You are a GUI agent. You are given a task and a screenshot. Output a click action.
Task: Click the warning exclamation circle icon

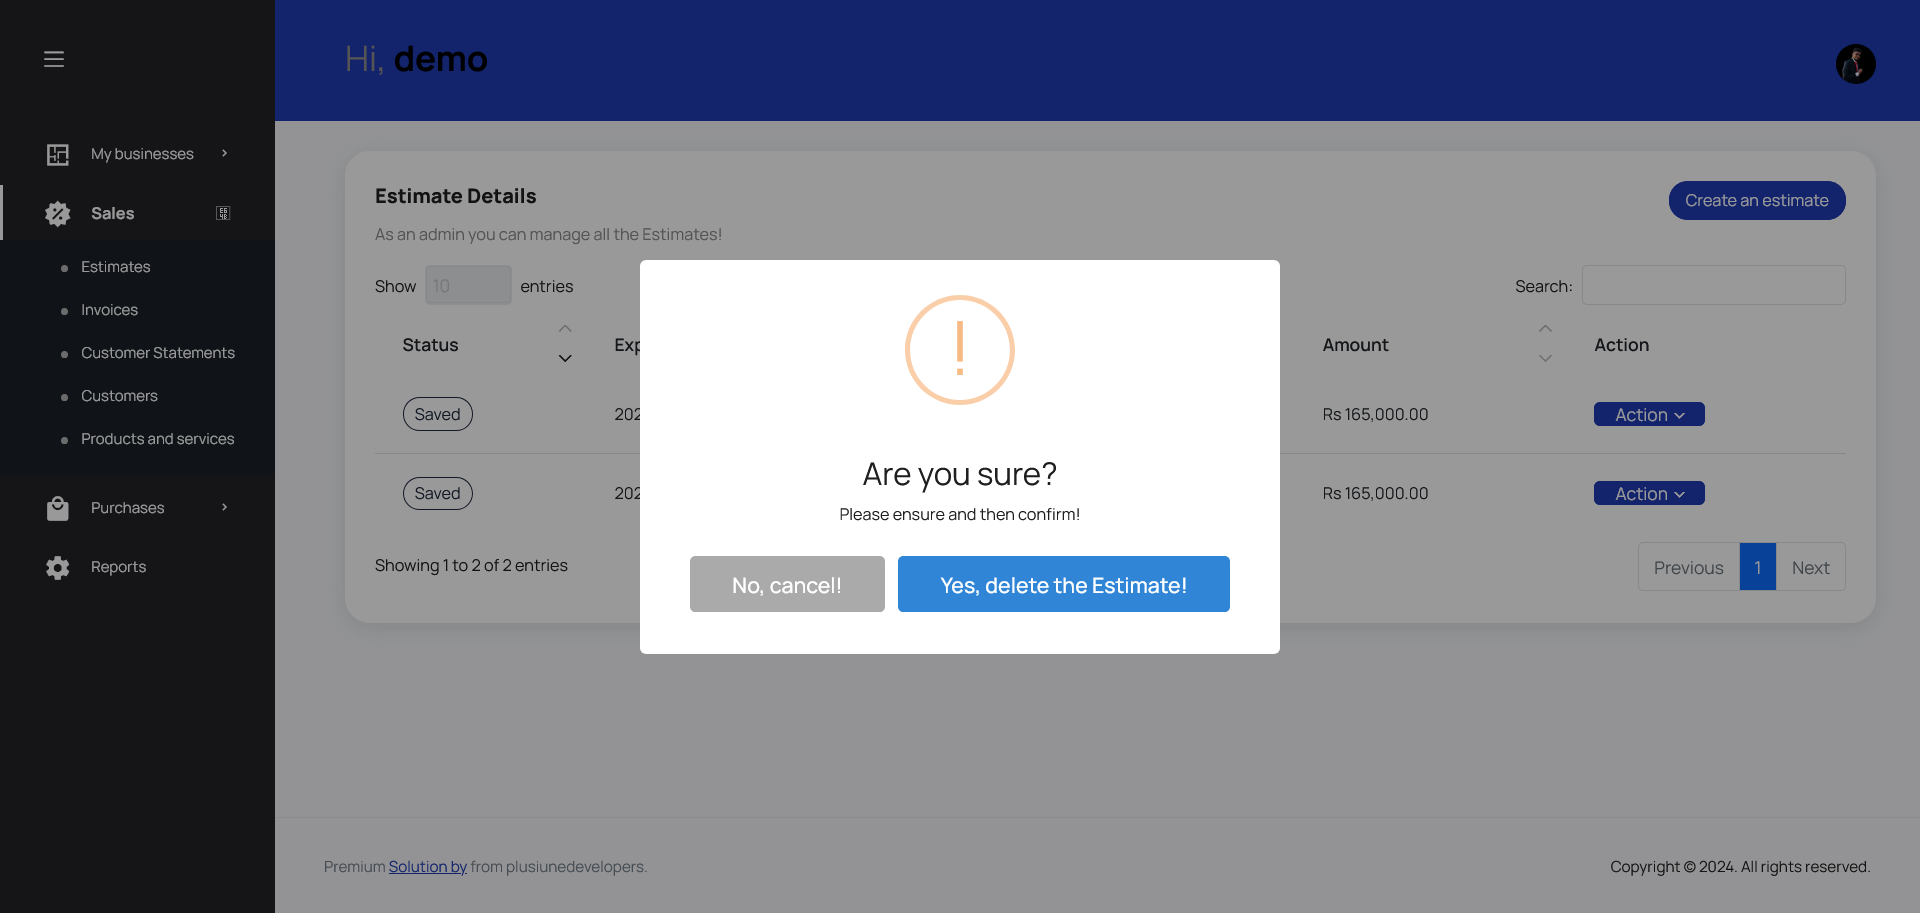pos(958,350)
